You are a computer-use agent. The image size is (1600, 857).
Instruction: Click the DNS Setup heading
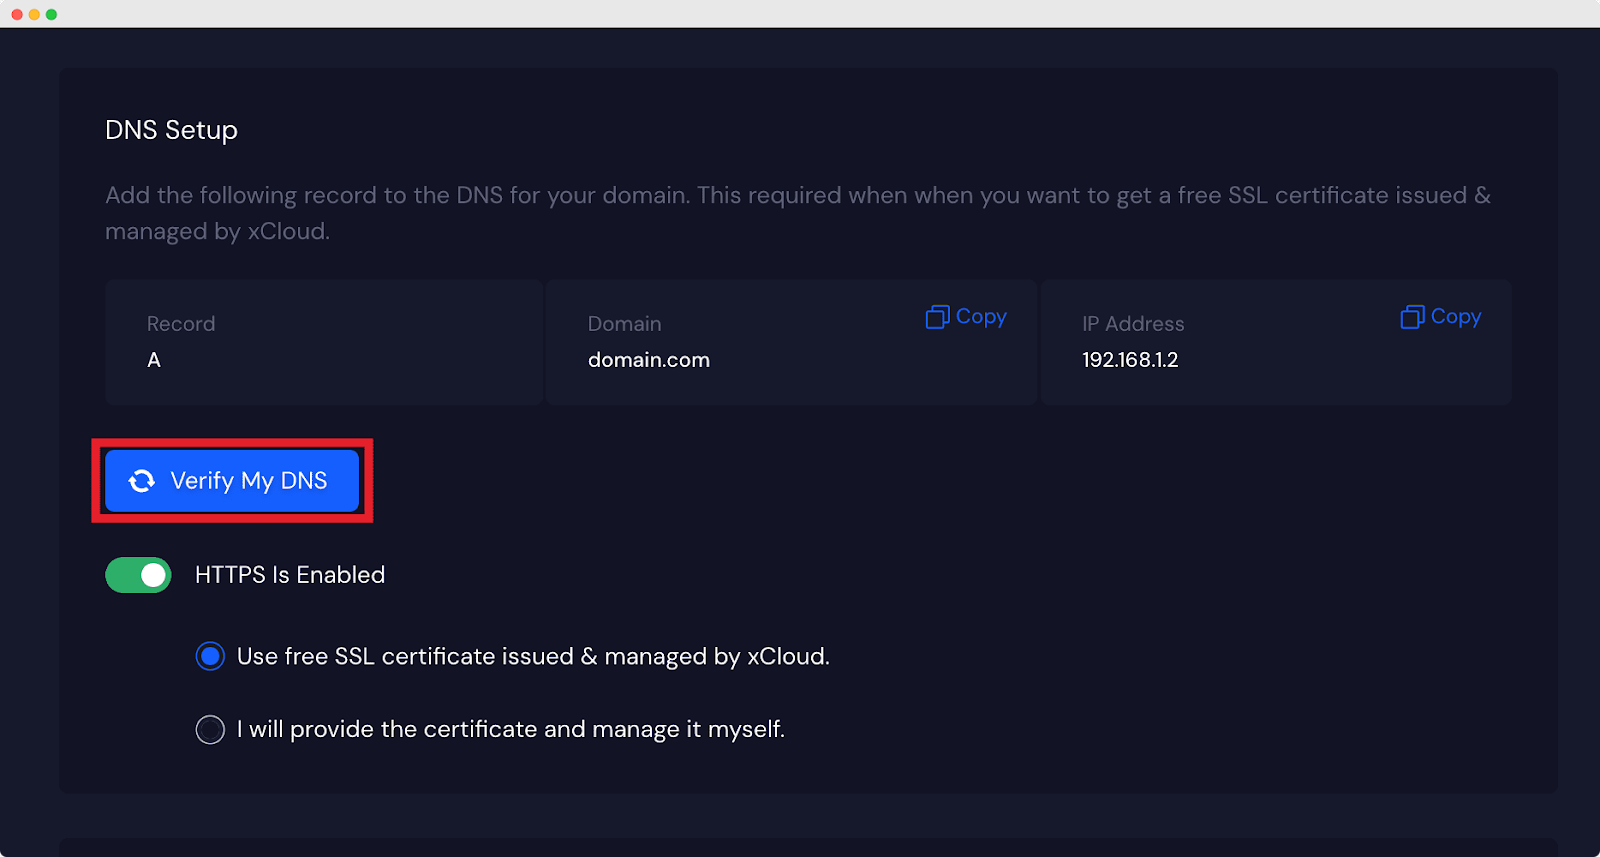coord(171,131)
